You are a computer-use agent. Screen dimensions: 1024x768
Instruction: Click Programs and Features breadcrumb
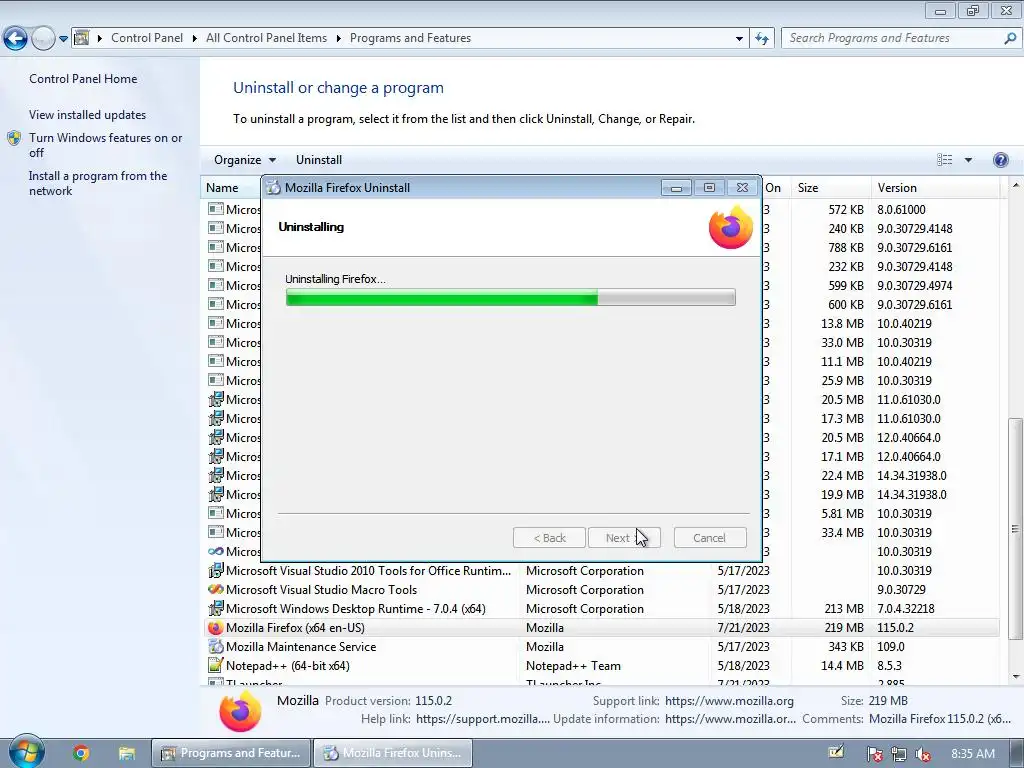(x=410, y=38)
